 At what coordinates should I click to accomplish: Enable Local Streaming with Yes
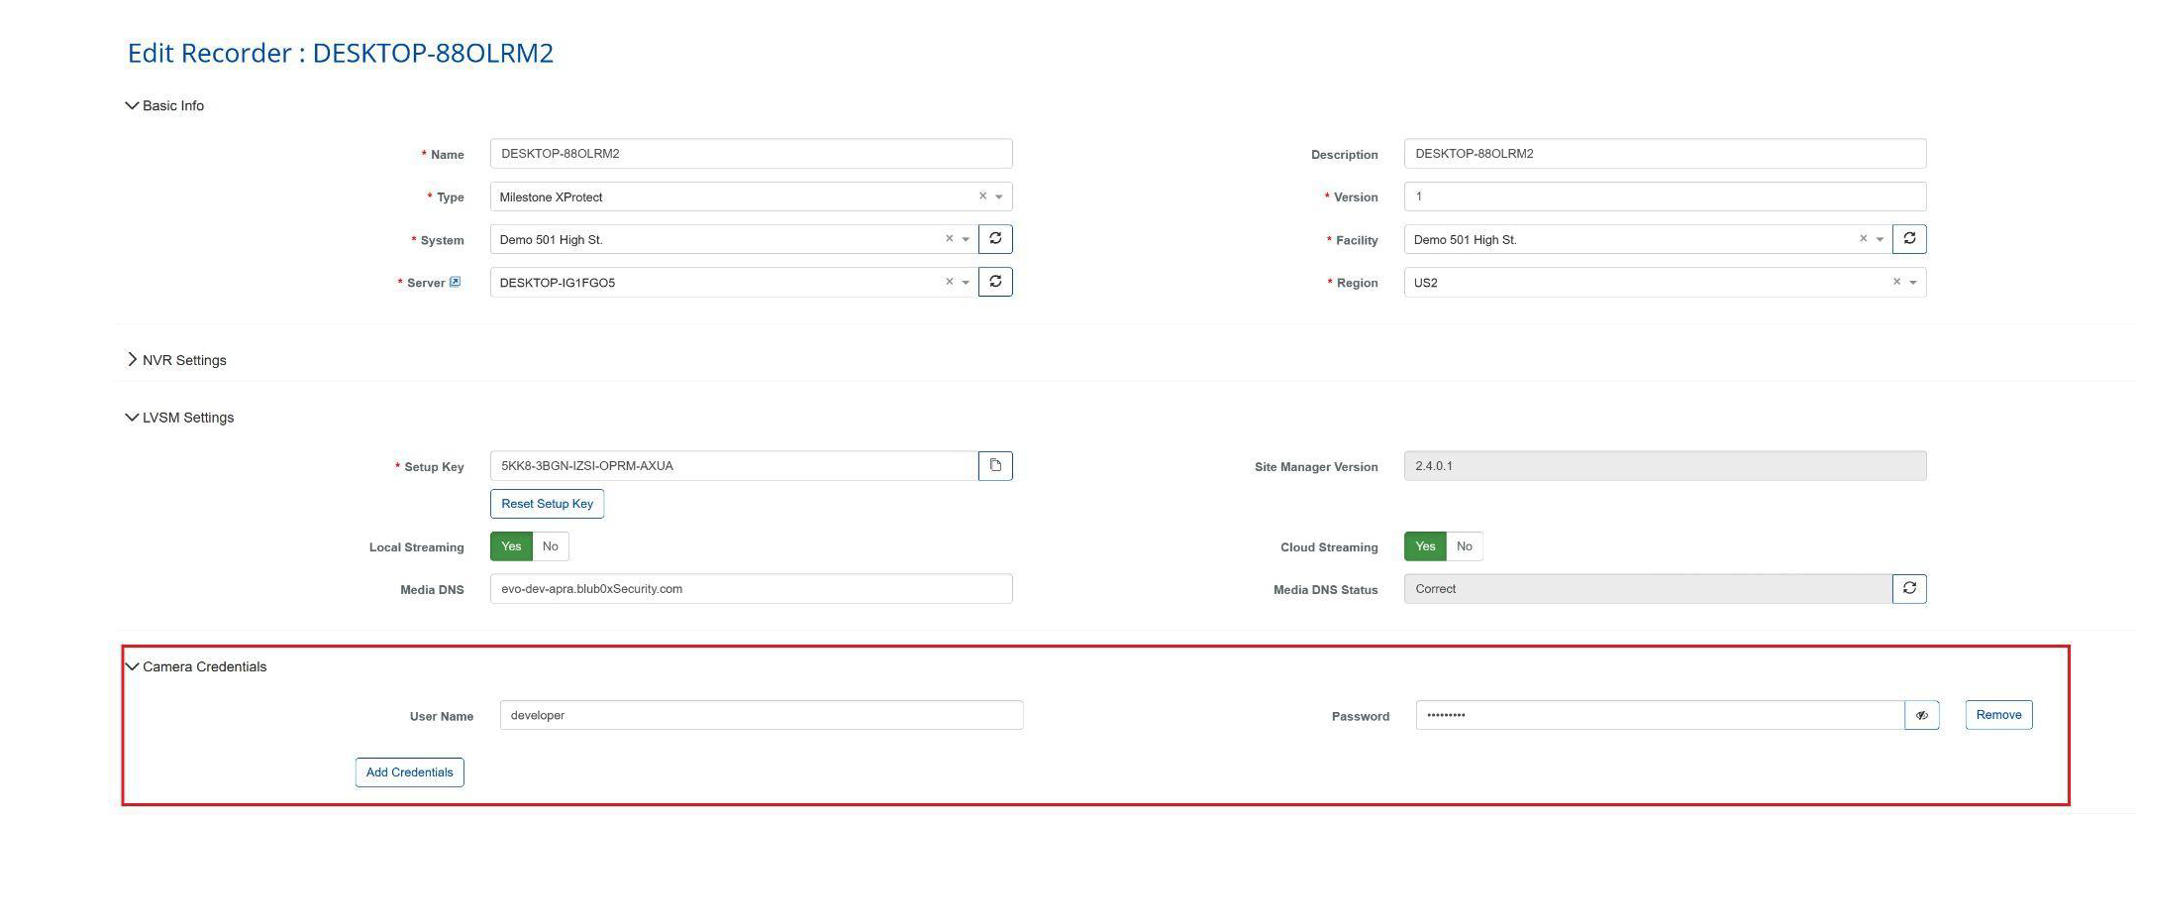(x=511, y=547)
